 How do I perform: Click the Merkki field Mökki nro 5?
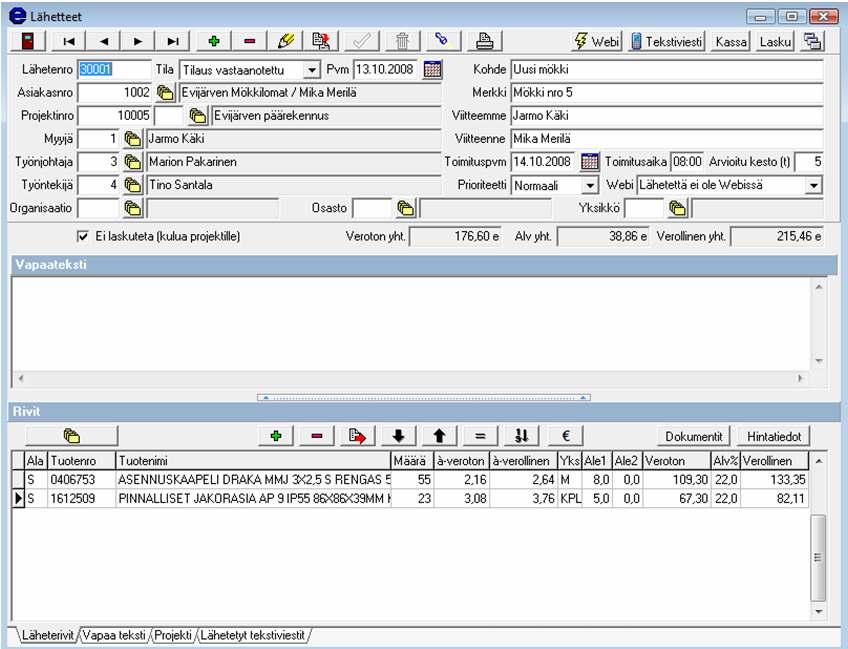click(x=667, y=92)
